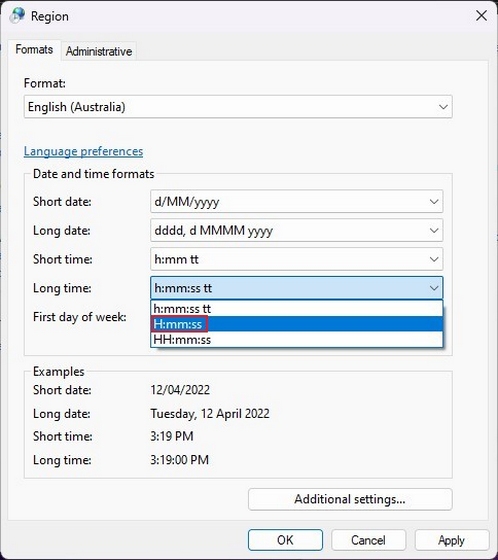Click the example short date '12/04/2022'
This screenshot has height=560, width=498.
click(180, 390)
